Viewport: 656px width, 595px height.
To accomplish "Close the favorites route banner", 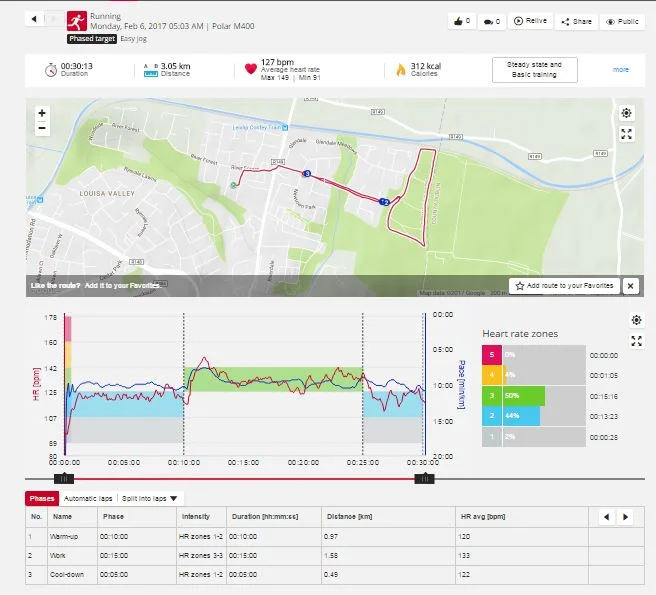I will pyautogui.click(x=630, y=286).
